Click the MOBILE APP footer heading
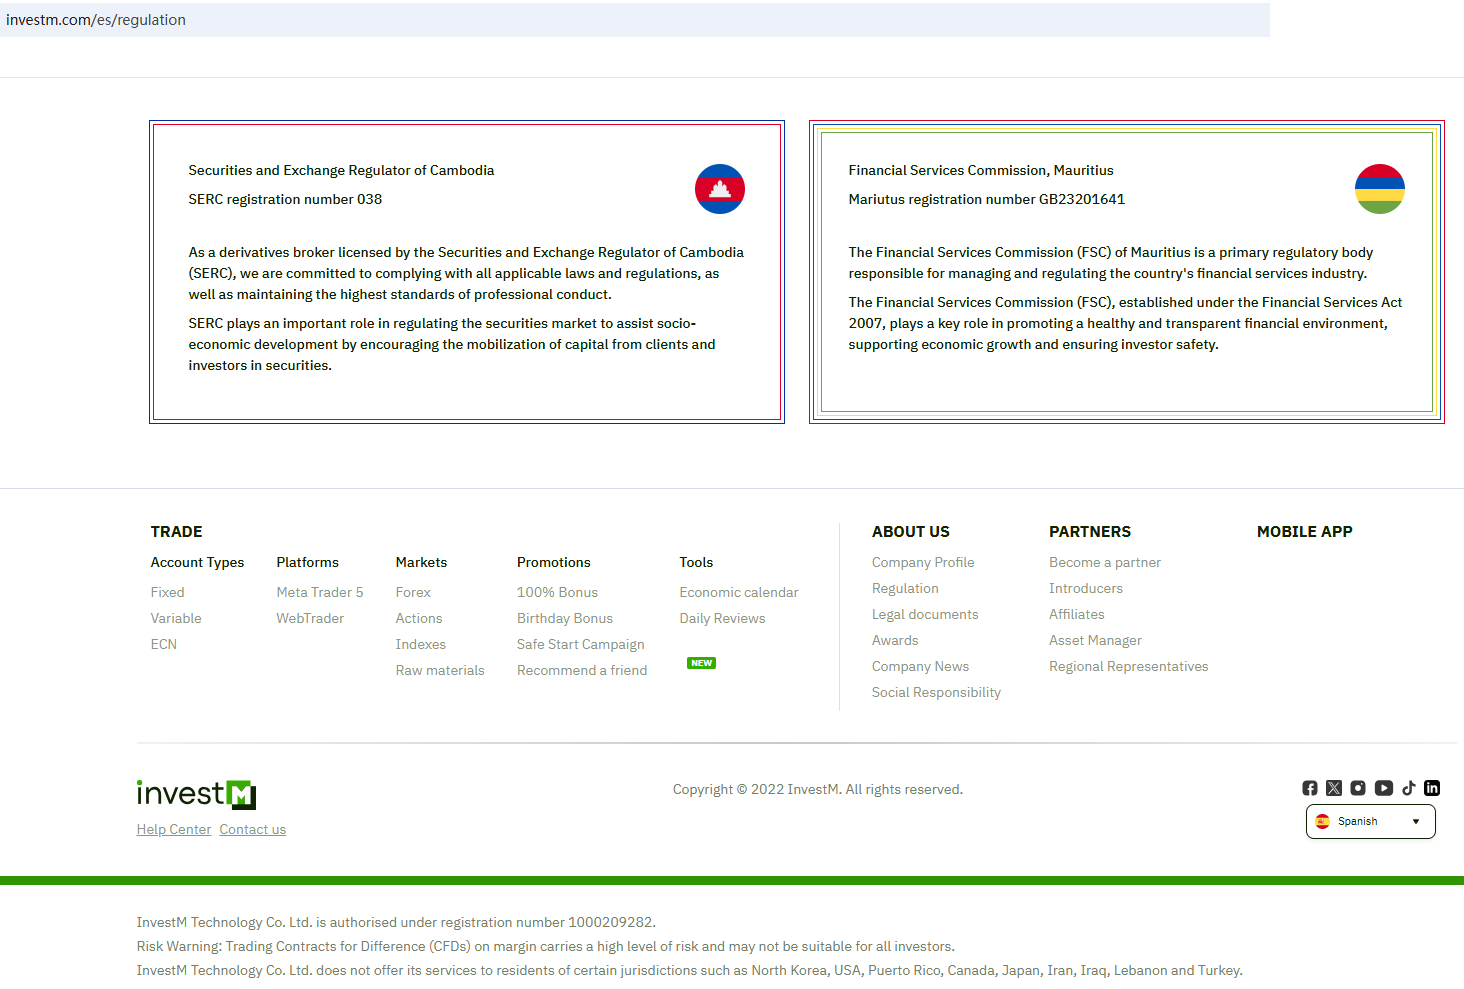 point(1305,532)
